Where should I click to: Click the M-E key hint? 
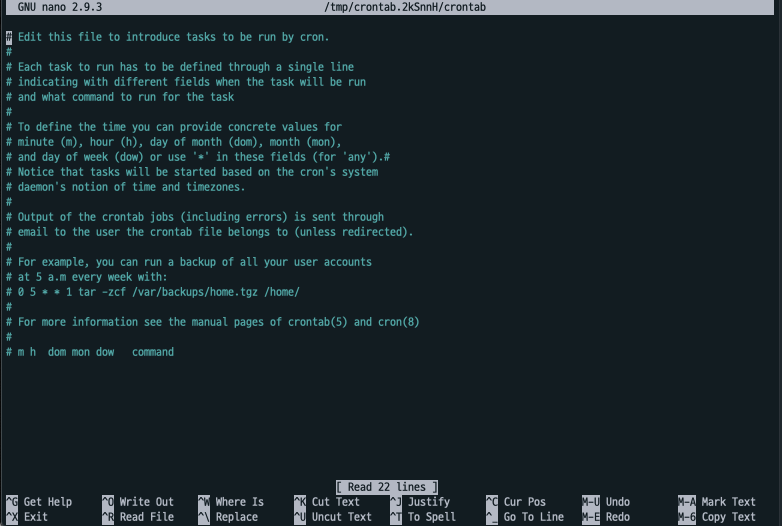coord(591,517)
